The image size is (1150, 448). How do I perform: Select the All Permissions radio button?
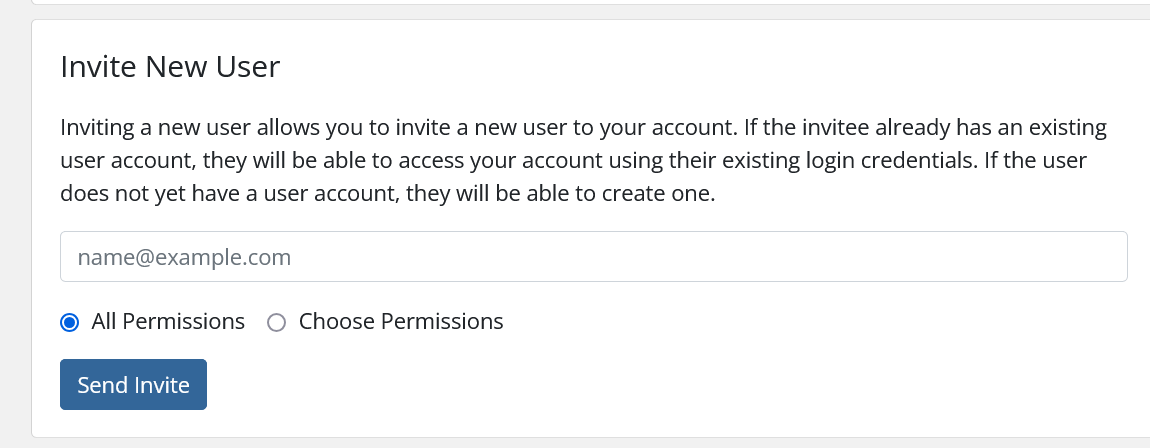pos(69,322)
